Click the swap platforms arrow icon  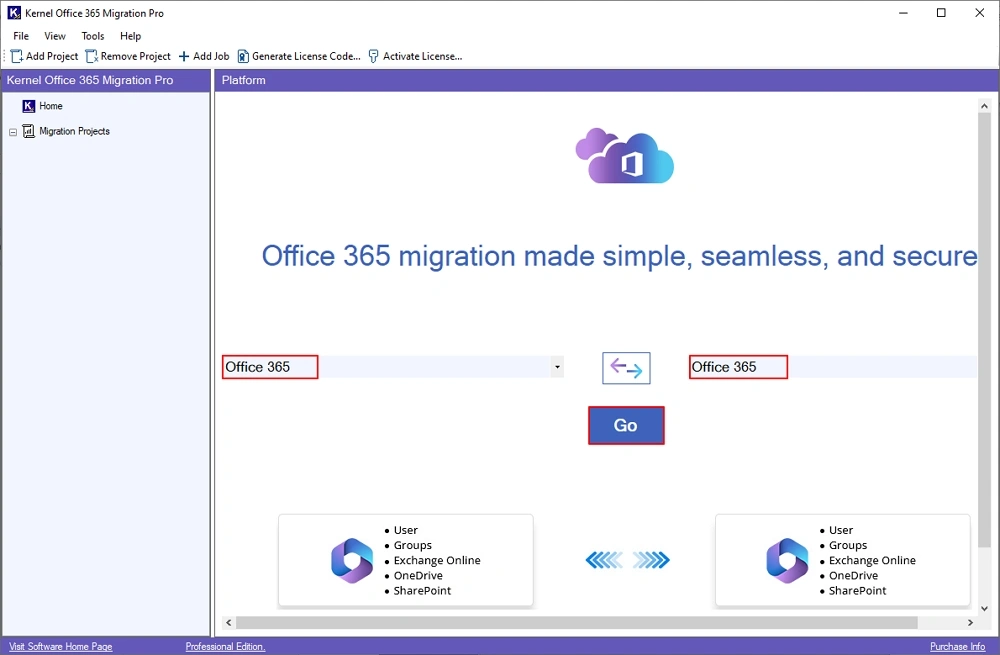(x=626, y=367)
